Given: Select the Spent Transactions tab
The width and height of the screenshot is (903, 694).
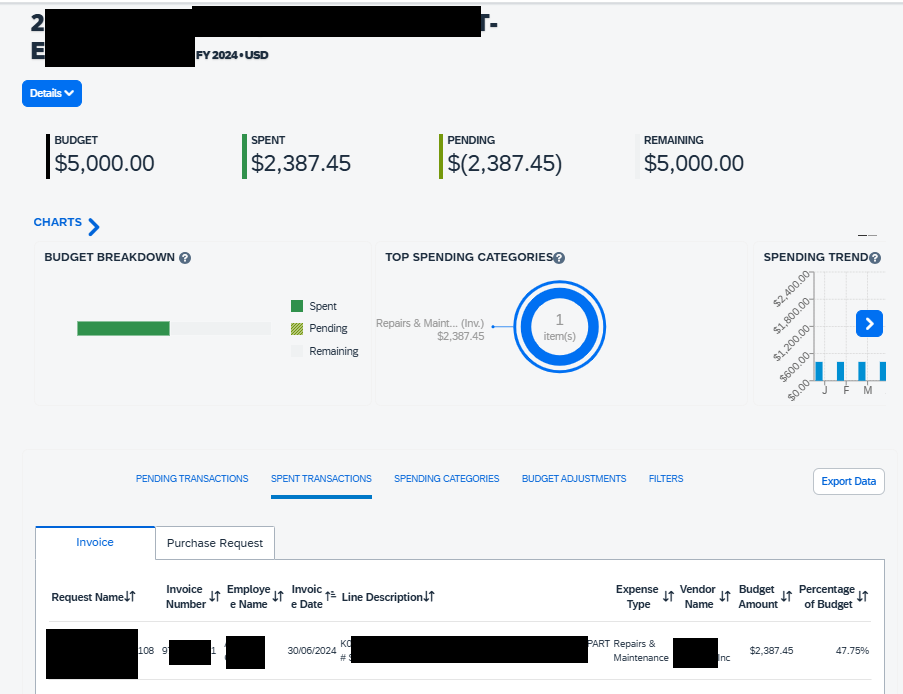Looking at the screenshot, I should pyautogui.click(x=321, y=479).
